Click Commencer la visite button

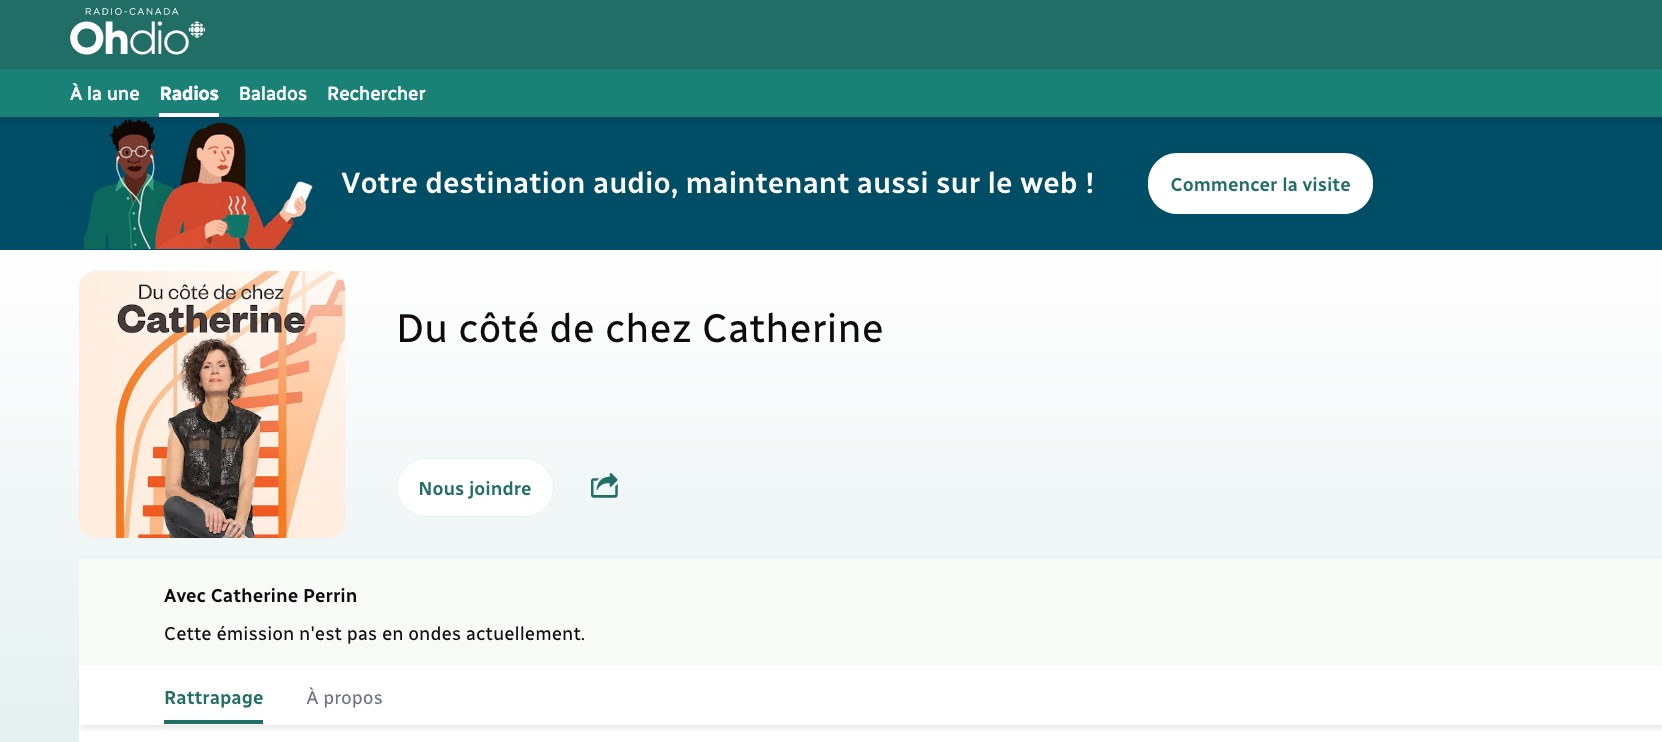coord(1260,184)
